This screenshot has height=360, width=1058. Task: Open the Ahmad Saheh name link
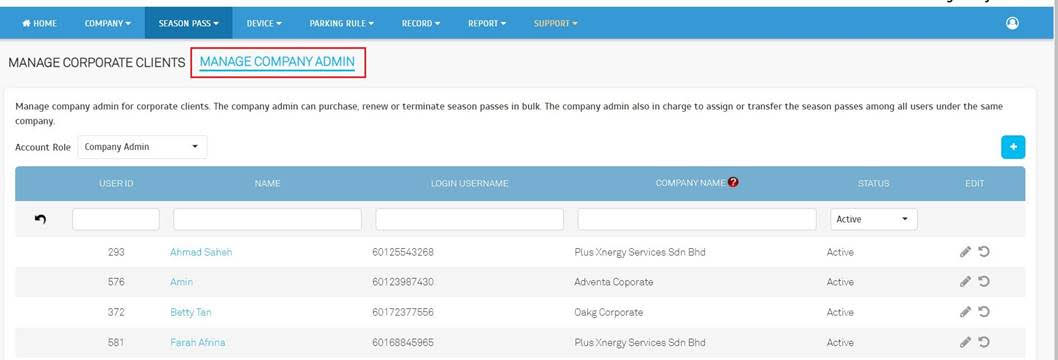pyautogui.click(x=201, y=252)
